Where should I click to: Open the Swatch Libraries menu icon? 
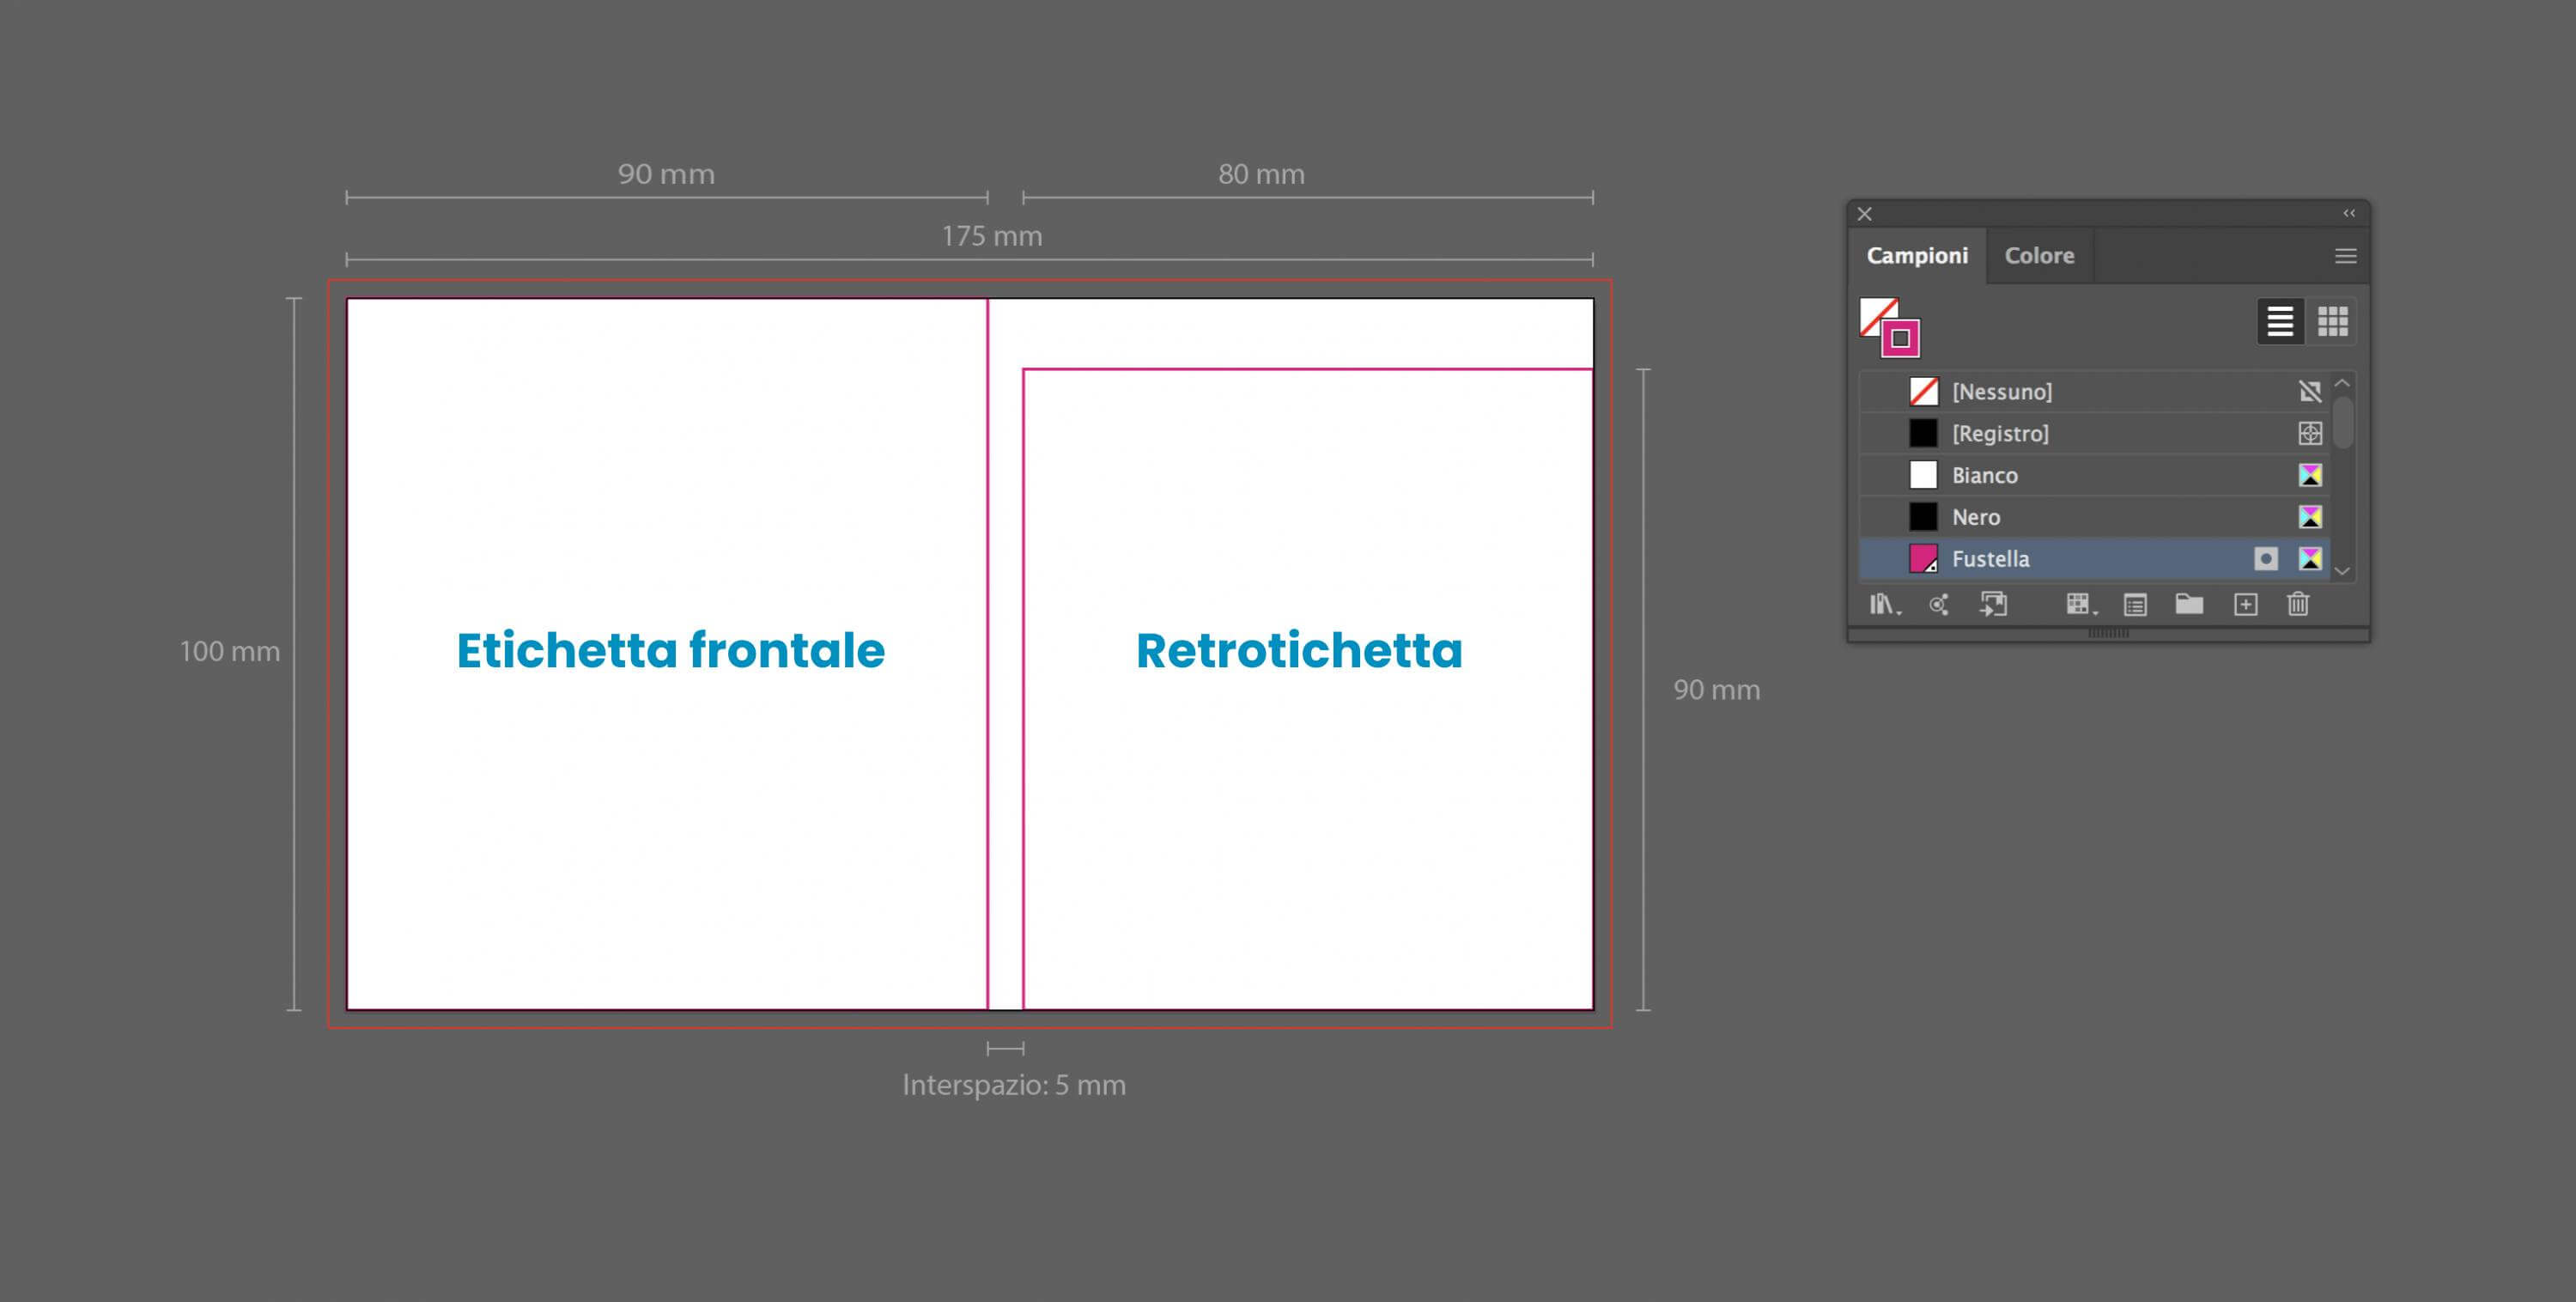point(1884,604)
